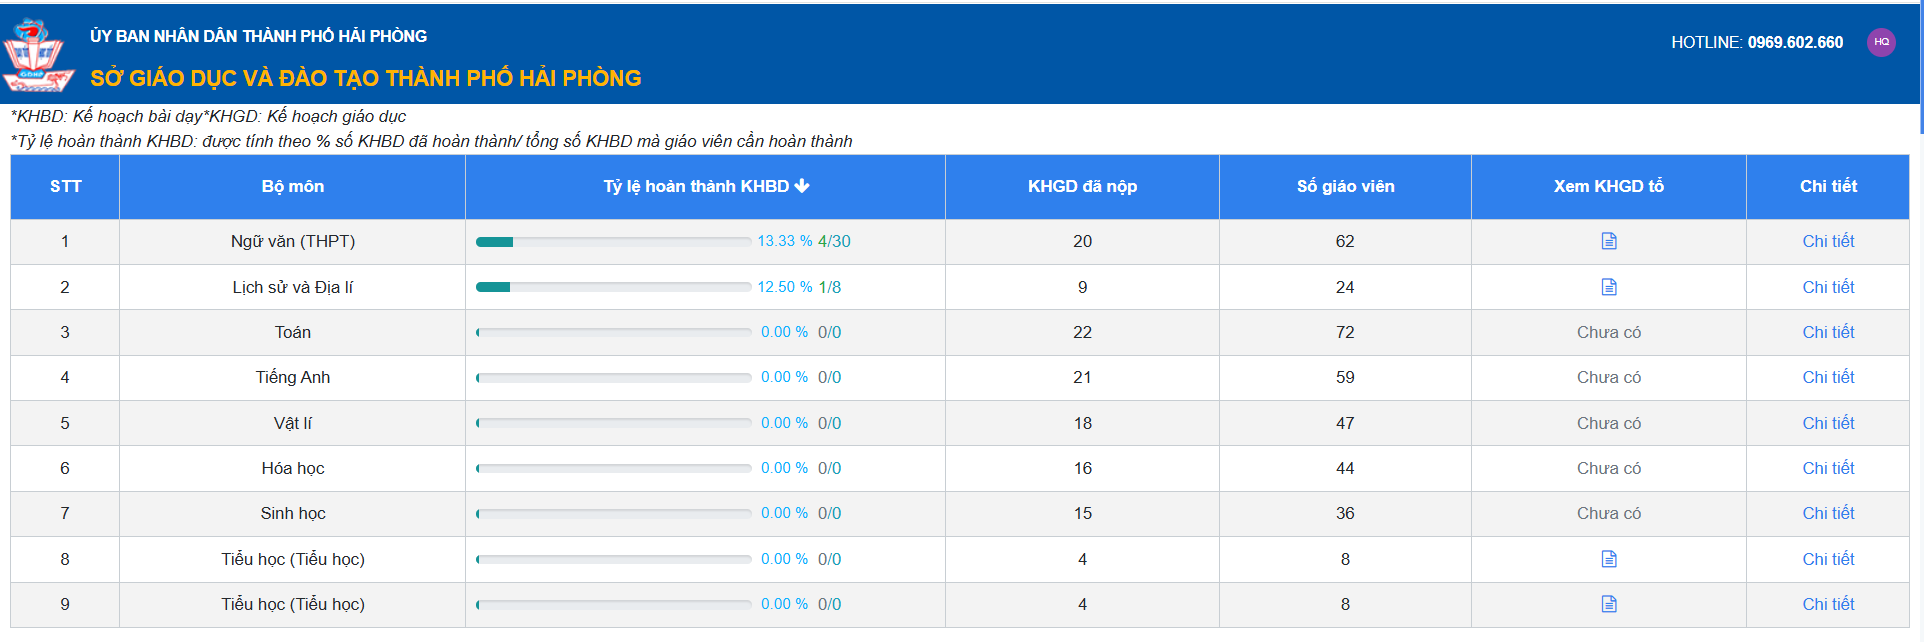Click the KHGD đã nộp column header
Viewport: 1924px width, 642px height.
click(1081, 186)
